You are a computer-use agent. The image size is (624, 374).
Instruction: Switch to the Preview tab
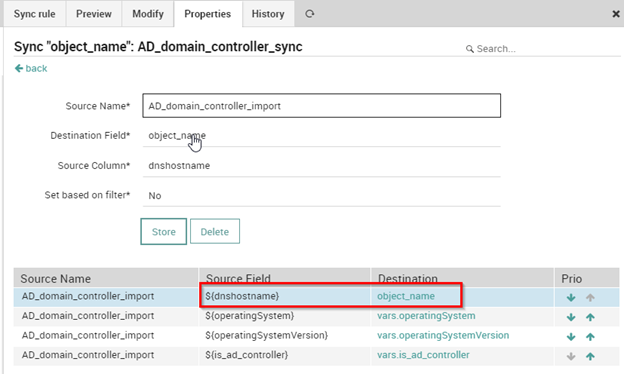coord(94,14)
